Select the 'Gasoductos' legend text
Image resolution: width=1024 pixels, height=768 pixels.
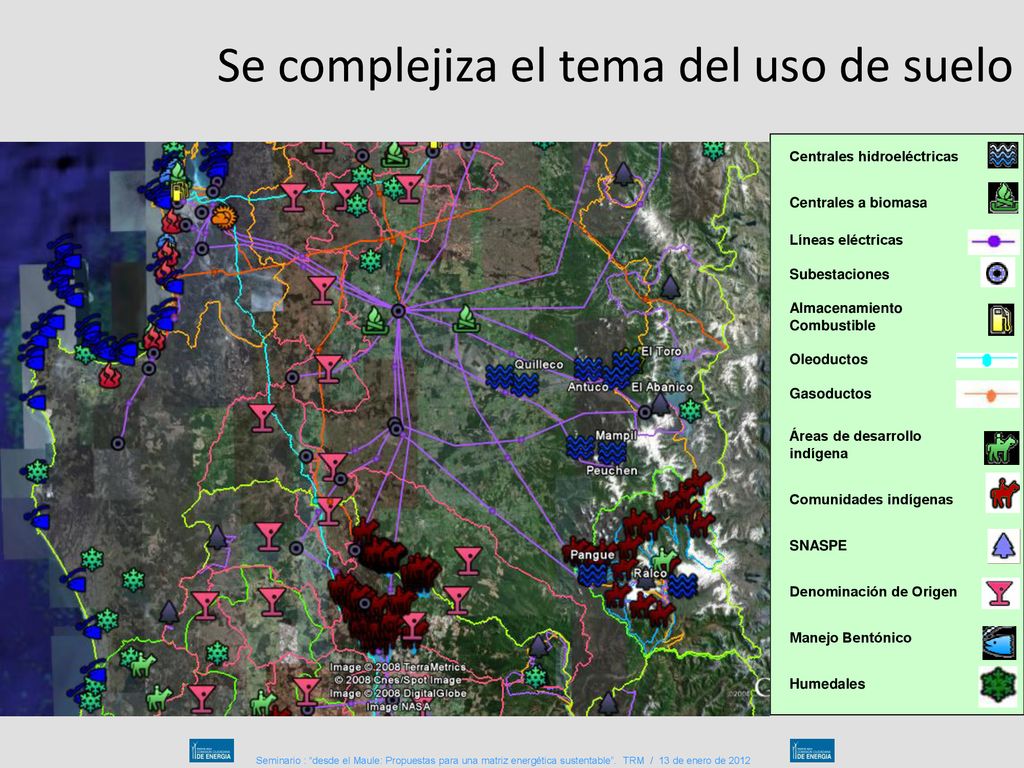pyautogui.click(x=830, y=394)
